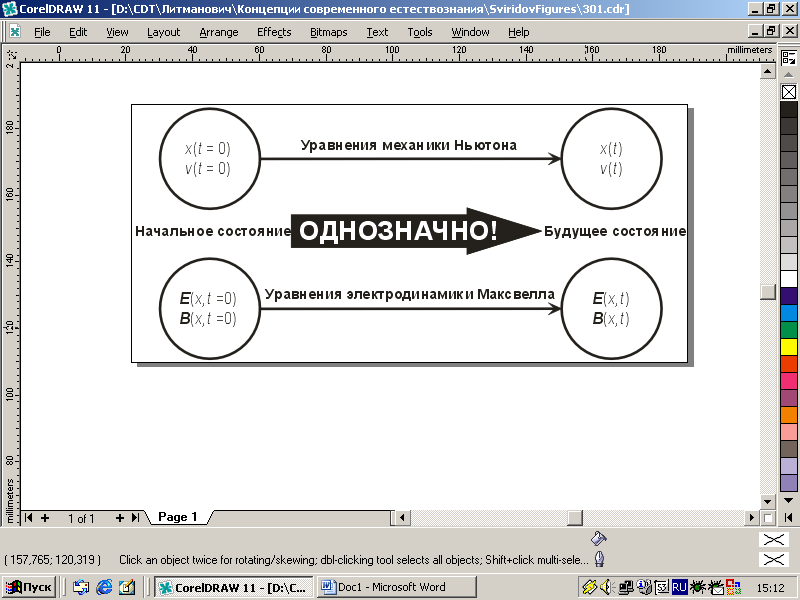This screenshot has height=600, width=800.
Task: Open the File menu
Action: 42,32
